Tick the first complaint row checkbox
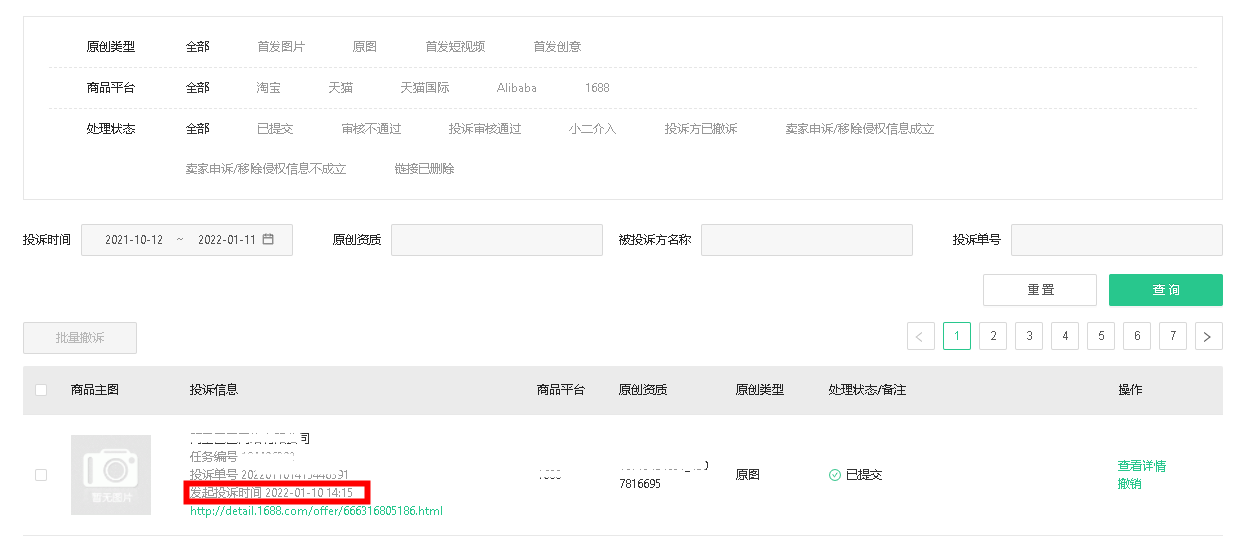 click(x=41, y=475)
